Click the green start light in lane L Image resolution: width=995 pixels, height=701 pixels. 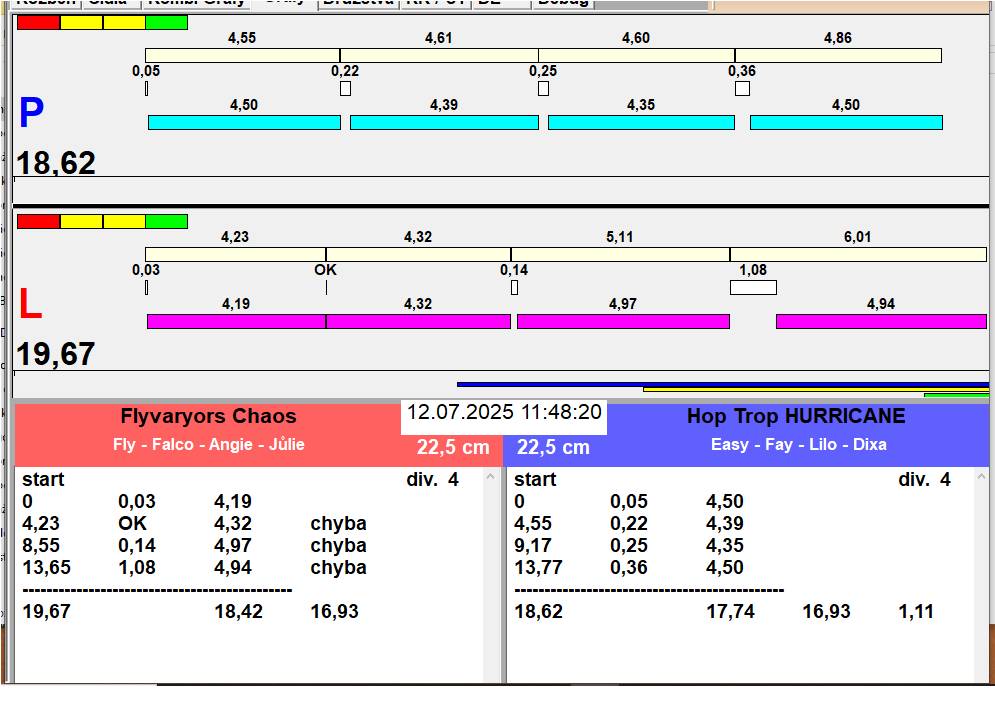click(166, 221)
